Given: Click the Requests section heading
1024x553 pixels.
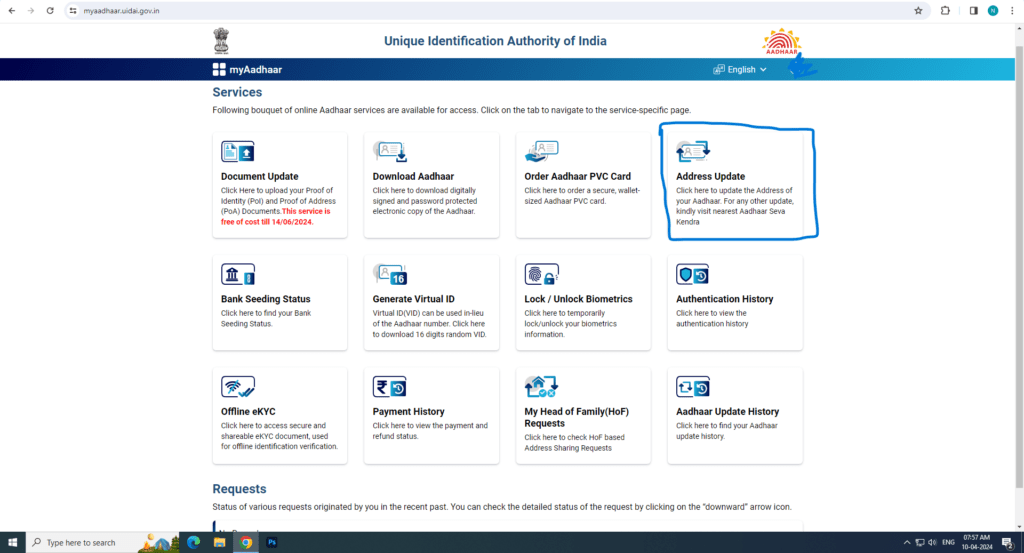Looking at the screenshot, I should click(x=239, y=489).
